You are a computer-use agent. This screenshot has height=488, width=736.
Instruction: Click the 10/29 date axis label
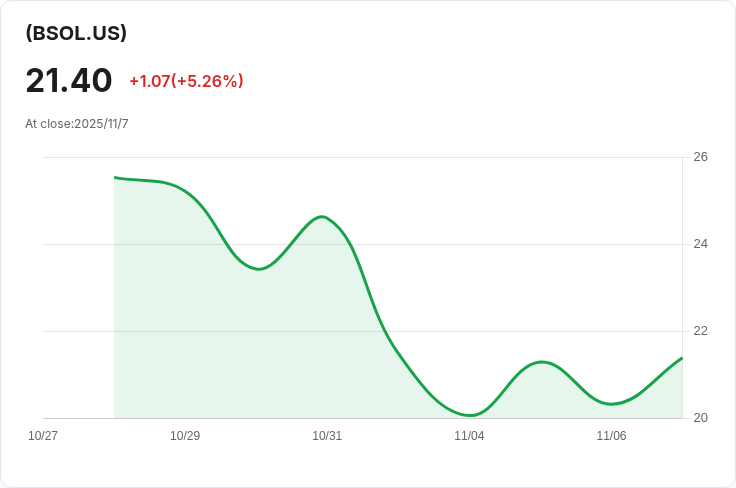(185, 435)
